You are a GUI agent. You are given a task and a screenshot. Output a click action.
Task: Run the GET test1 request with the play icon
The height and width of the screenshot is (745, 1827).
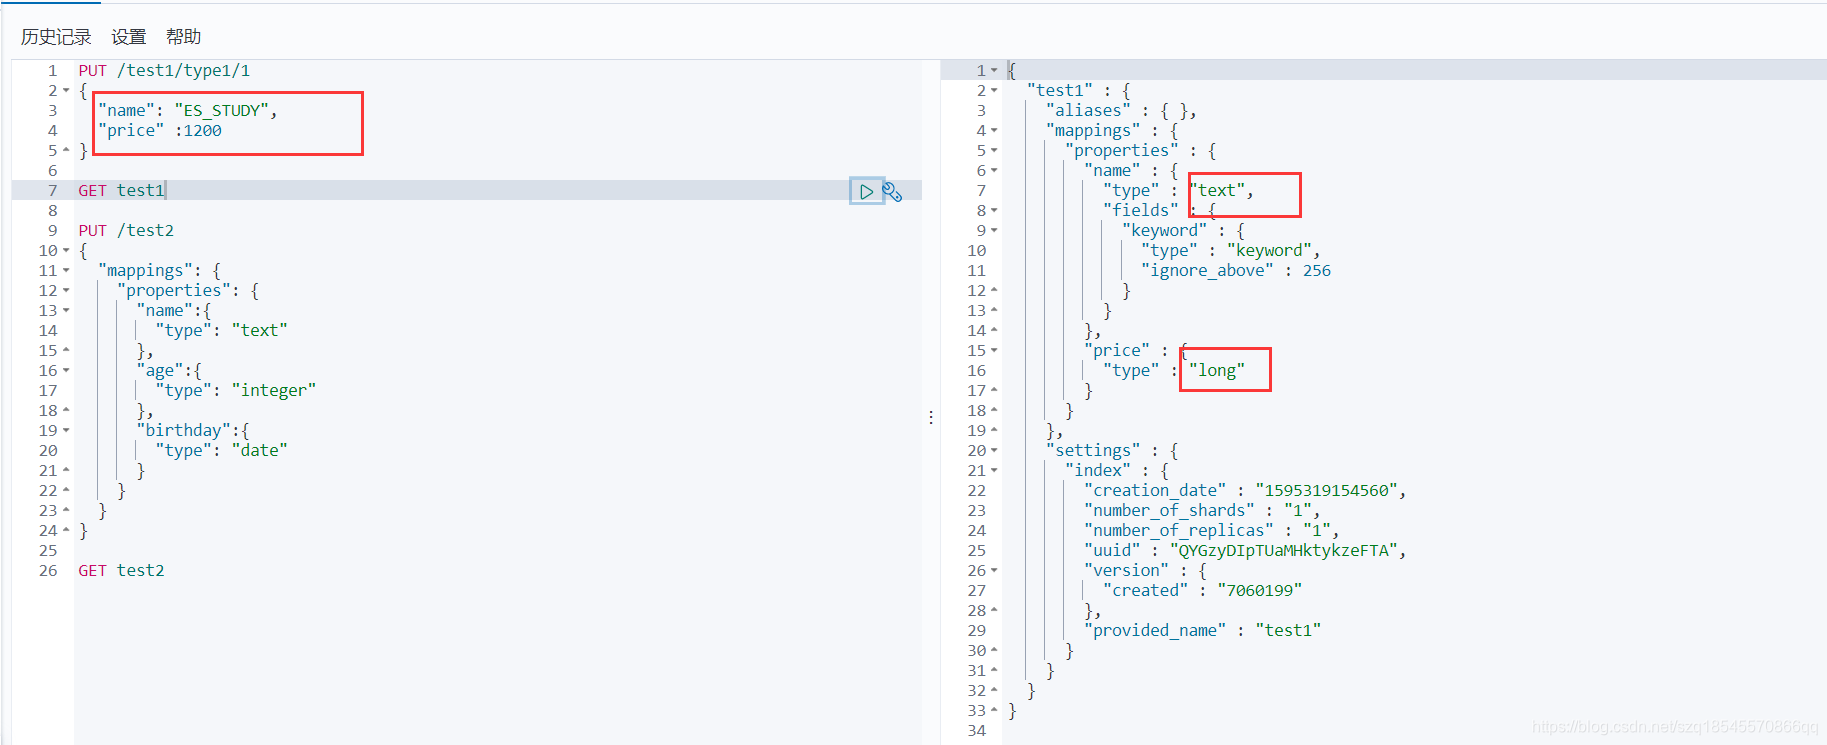pyautogui.click(x=866, y=191)
